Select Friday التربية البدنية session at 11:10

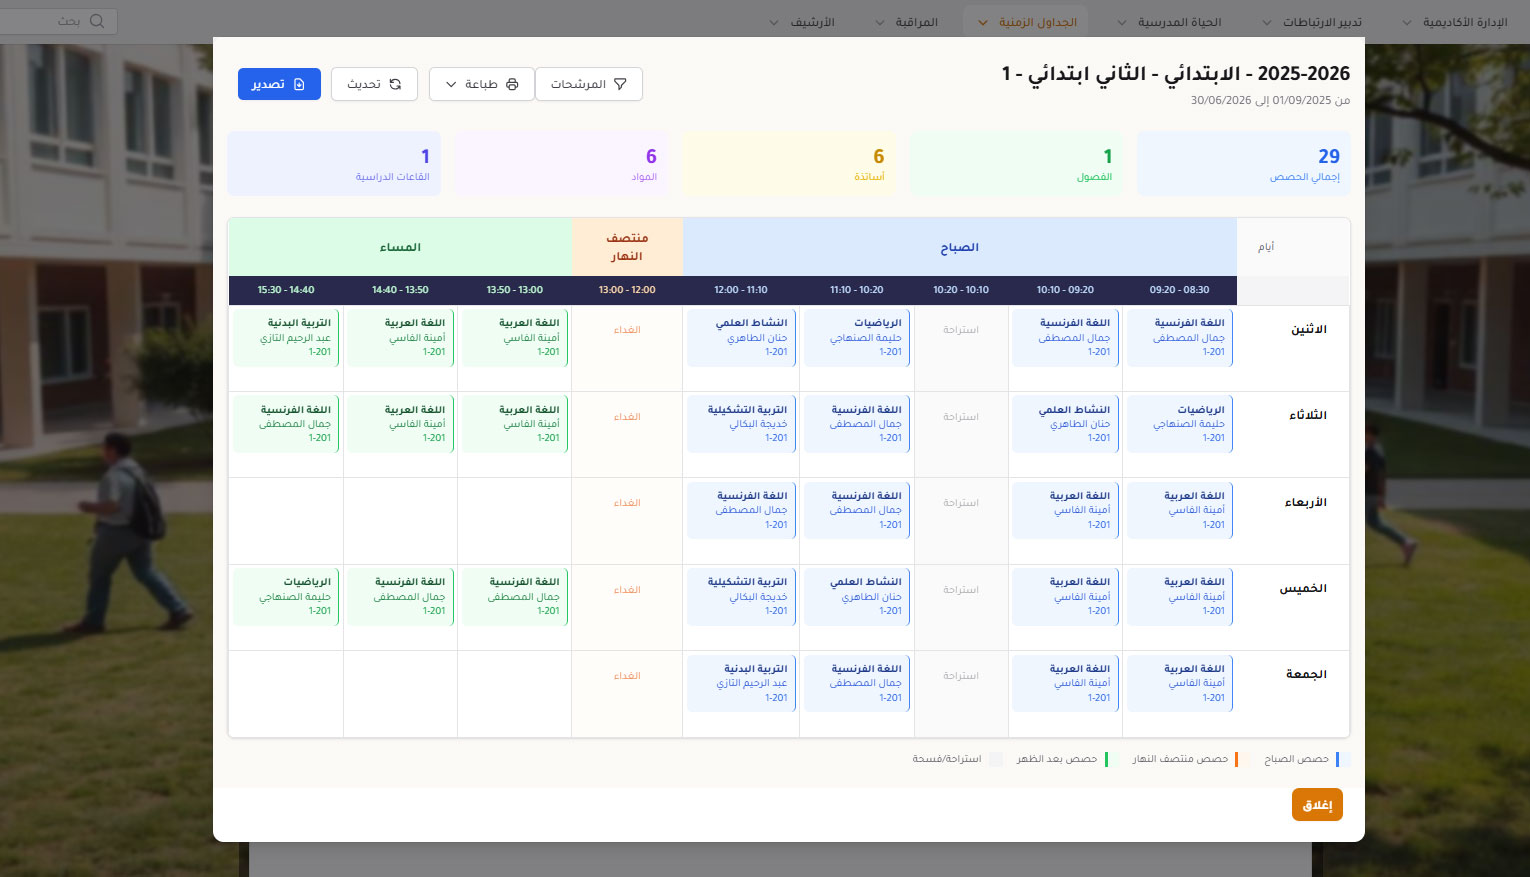point(742,683)
